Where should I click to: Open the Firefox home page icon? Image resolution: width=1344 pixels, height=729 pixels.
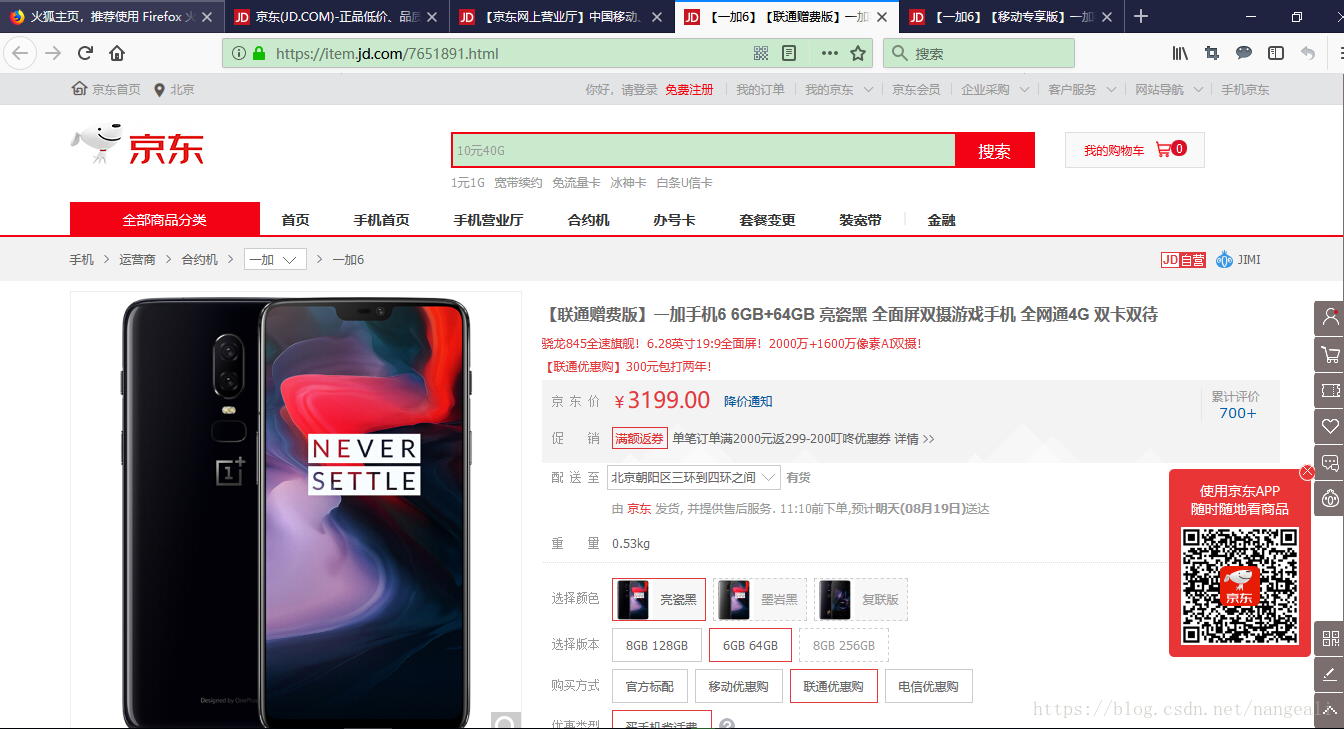pos(117,53)
